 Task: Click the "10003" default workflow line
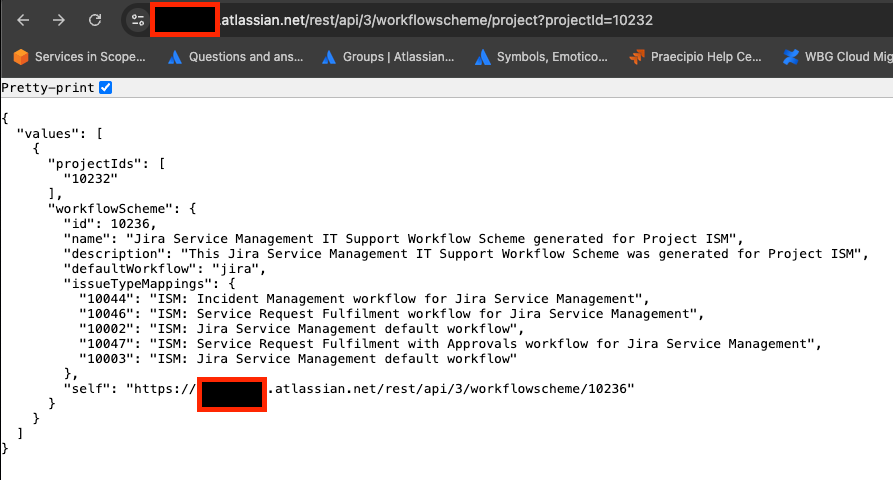298,359
